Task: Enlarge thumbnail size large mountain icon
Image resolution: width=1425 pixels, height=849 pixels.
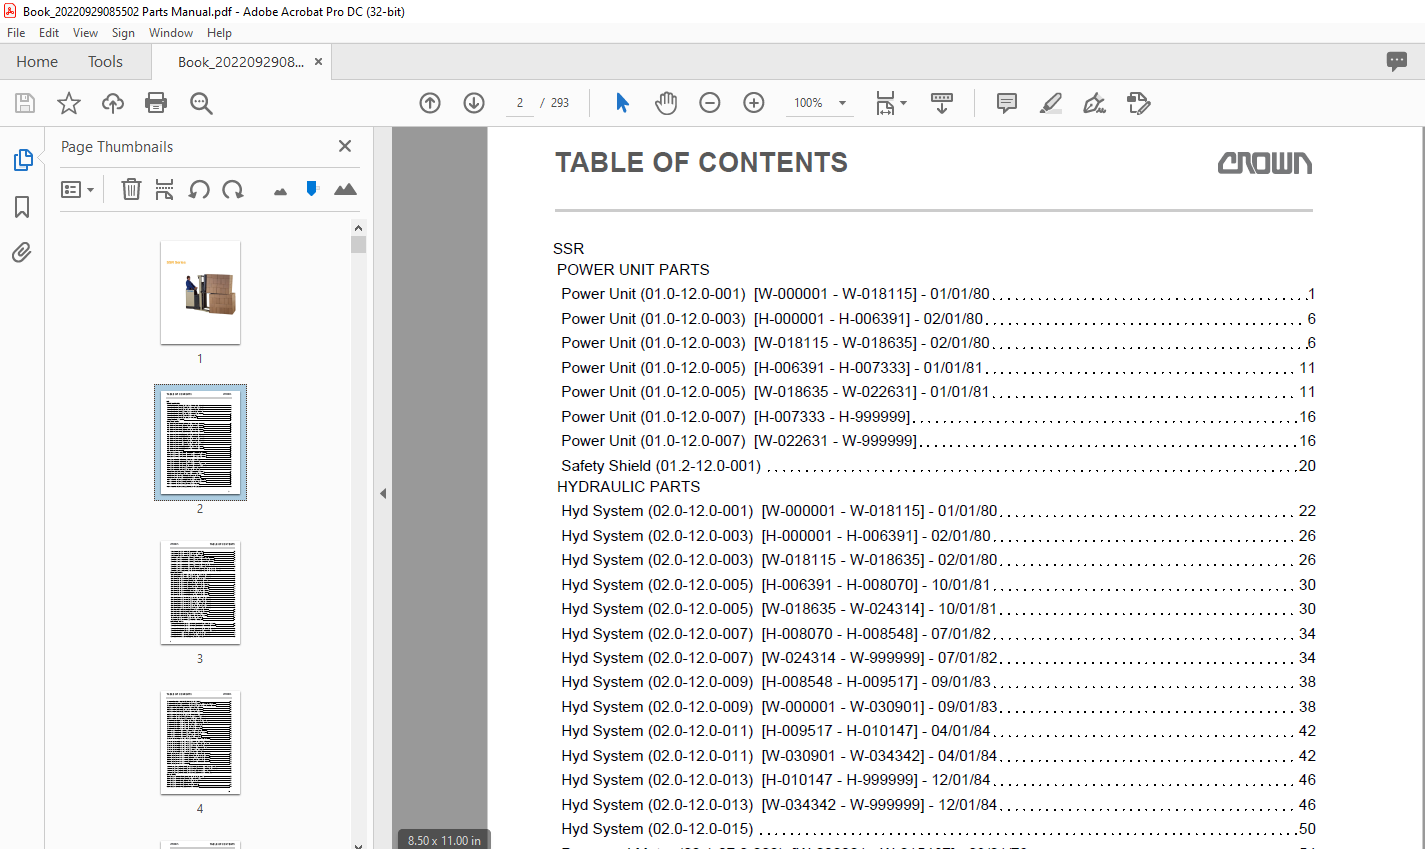Action: point(345,189)
